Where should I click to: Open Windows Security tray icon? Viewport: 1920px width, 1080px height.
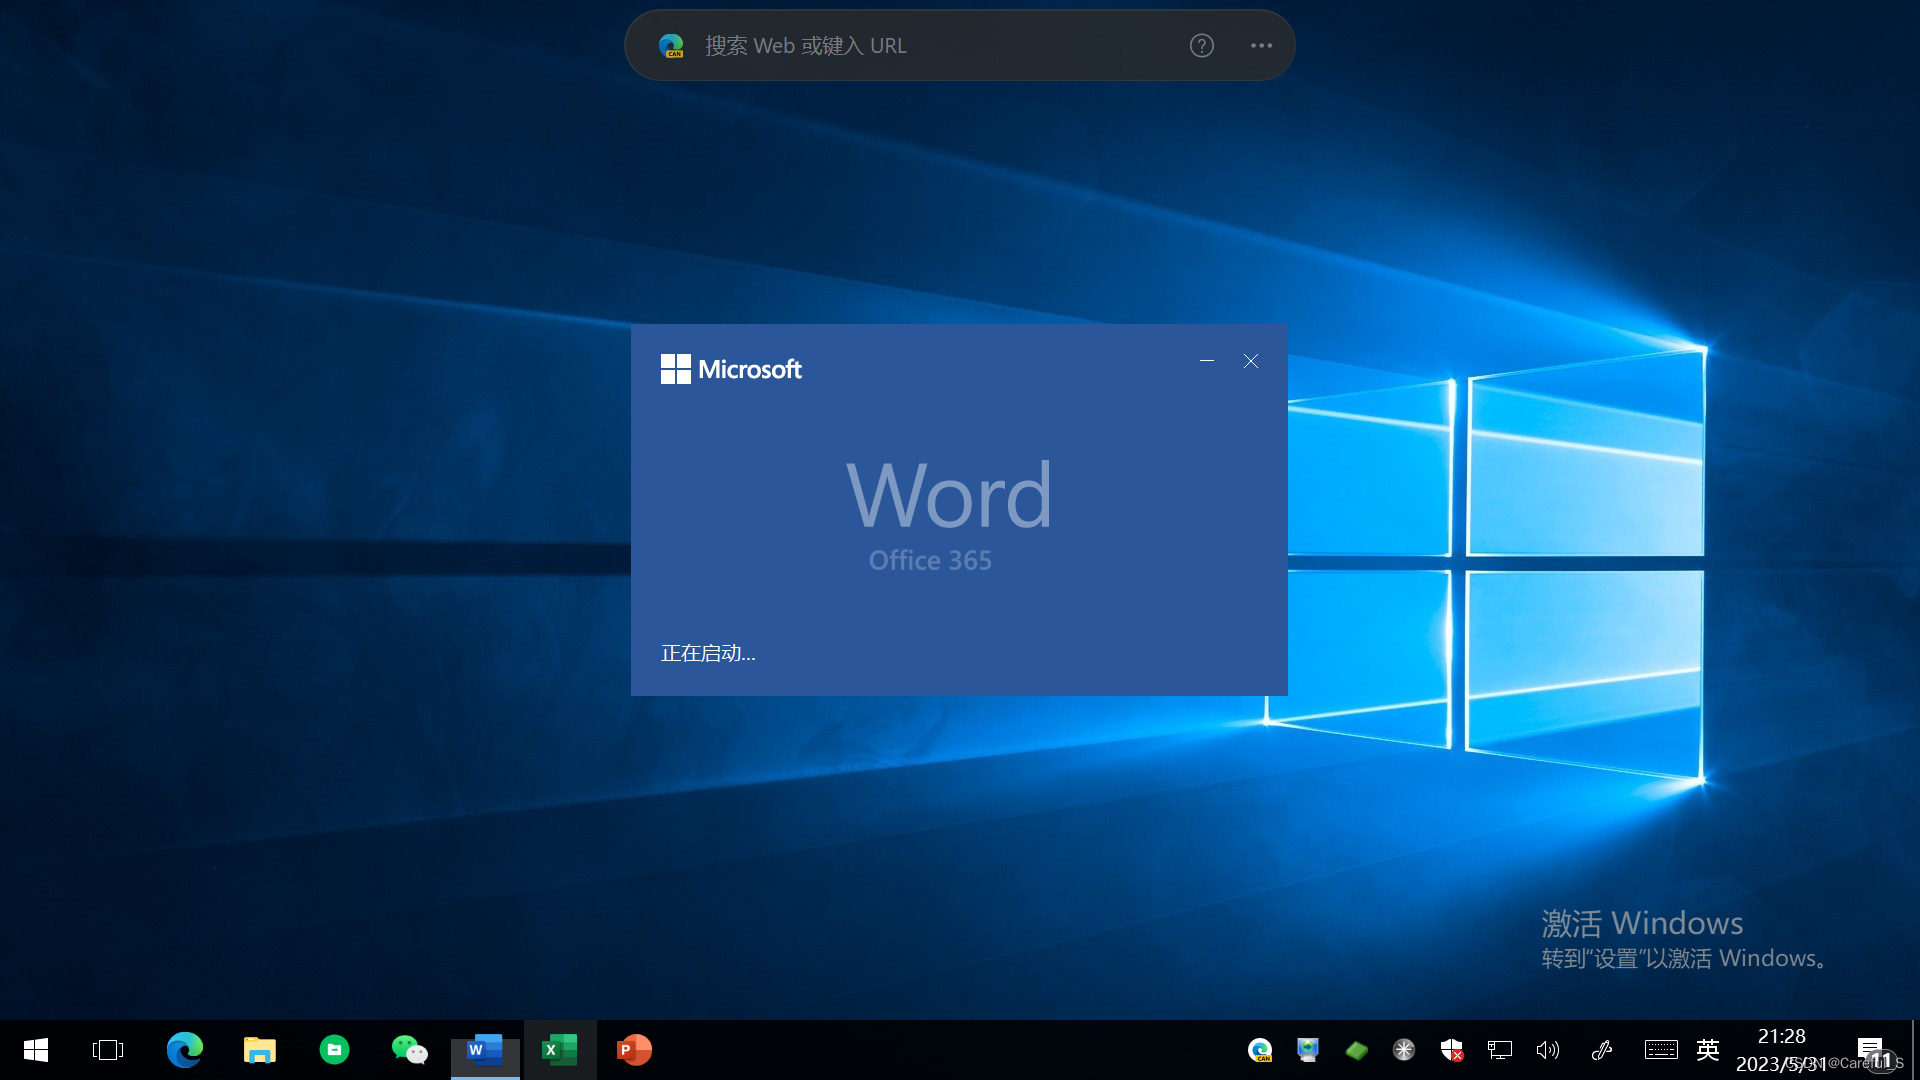tap(1452, 1050)
